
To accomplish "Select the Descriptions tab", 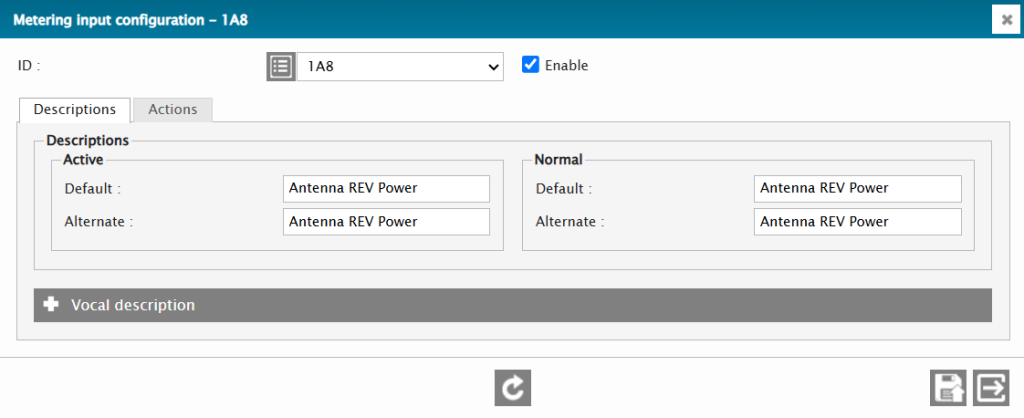I will click(74, 109).
